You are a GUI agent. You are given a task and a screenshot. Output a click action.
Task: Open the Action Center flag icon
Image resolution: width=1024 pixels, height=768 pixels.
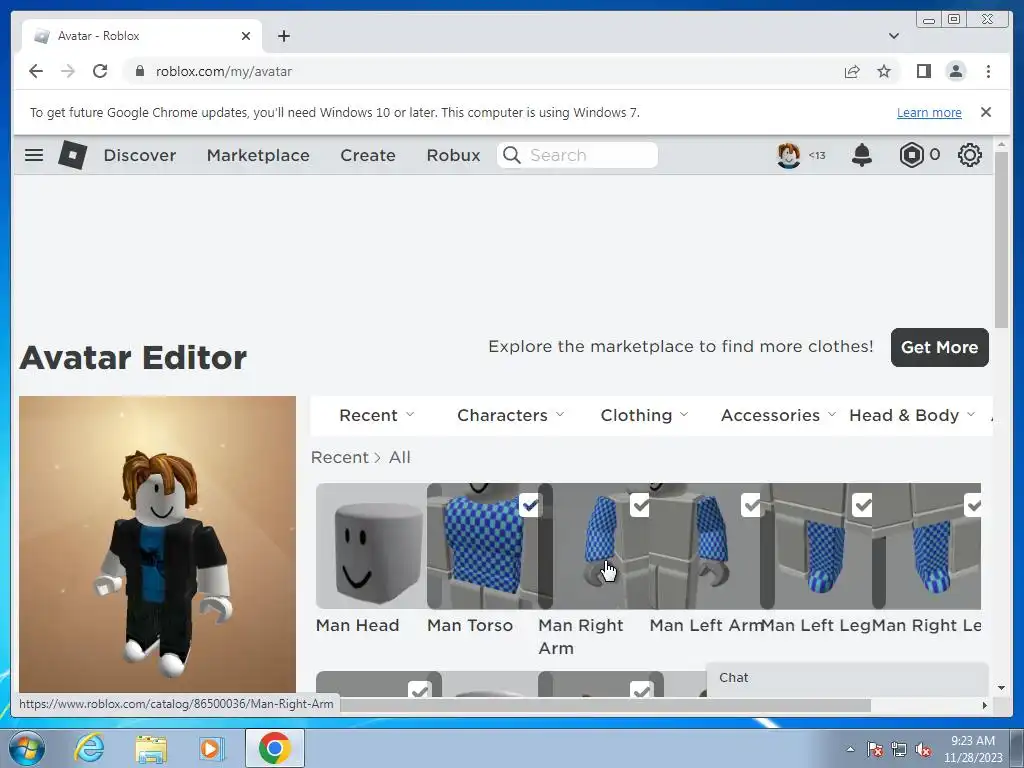coord(875,750)
